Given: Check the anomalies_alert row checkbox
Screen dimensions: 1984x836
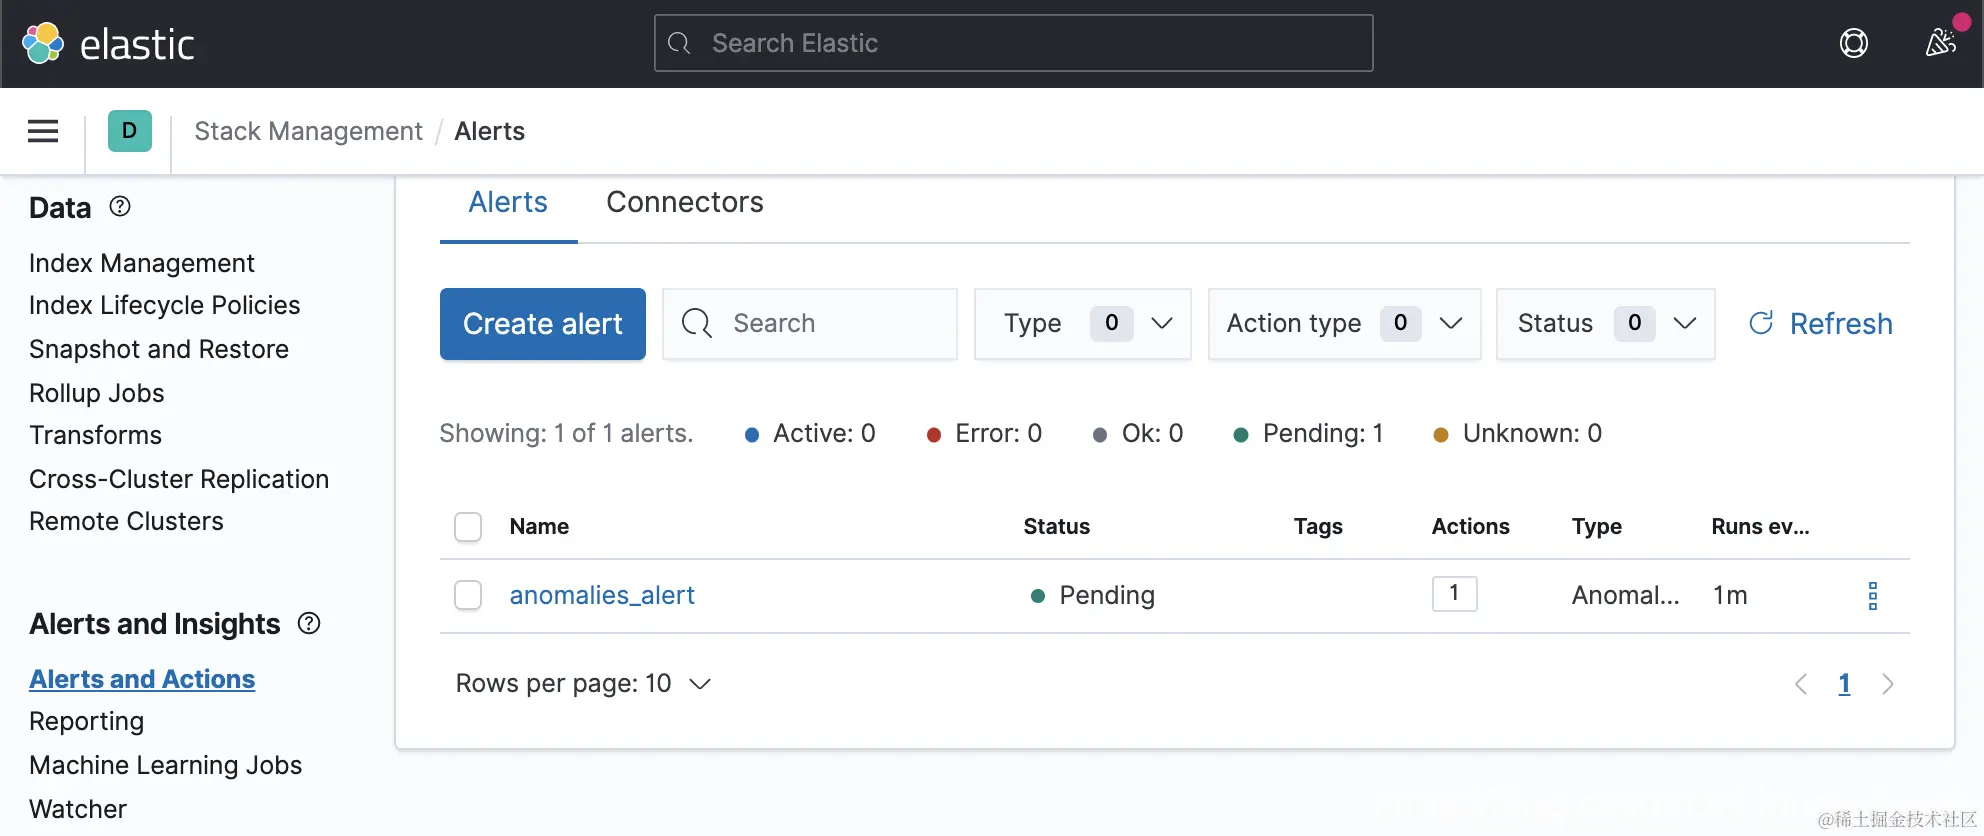Looking at the screenshot, I should pyautogui.click(x=468, y=596).
